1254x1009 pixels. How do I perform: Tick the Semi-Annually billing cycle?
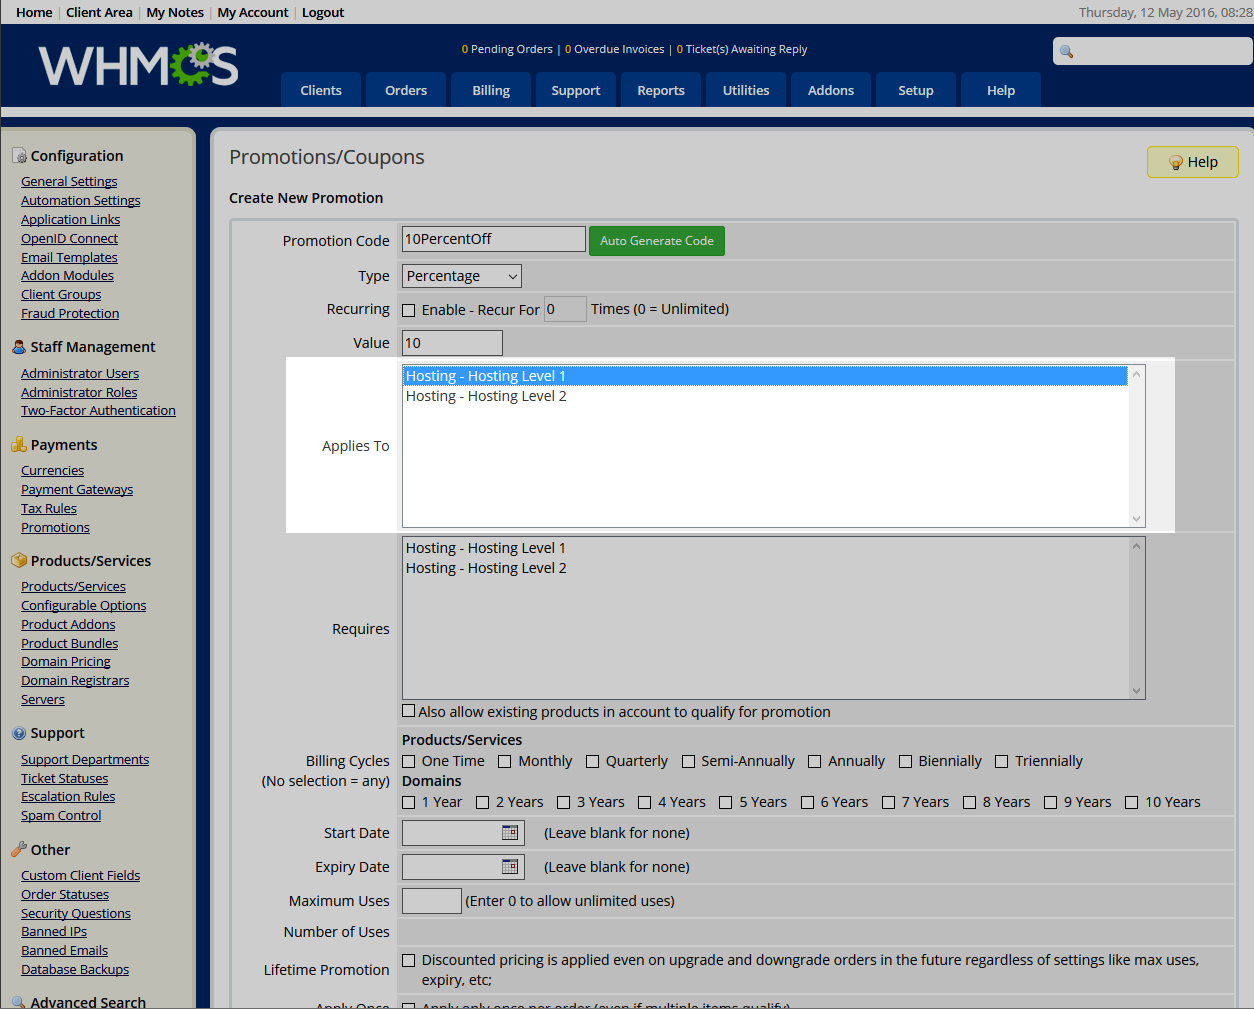[x=688, y=762]
